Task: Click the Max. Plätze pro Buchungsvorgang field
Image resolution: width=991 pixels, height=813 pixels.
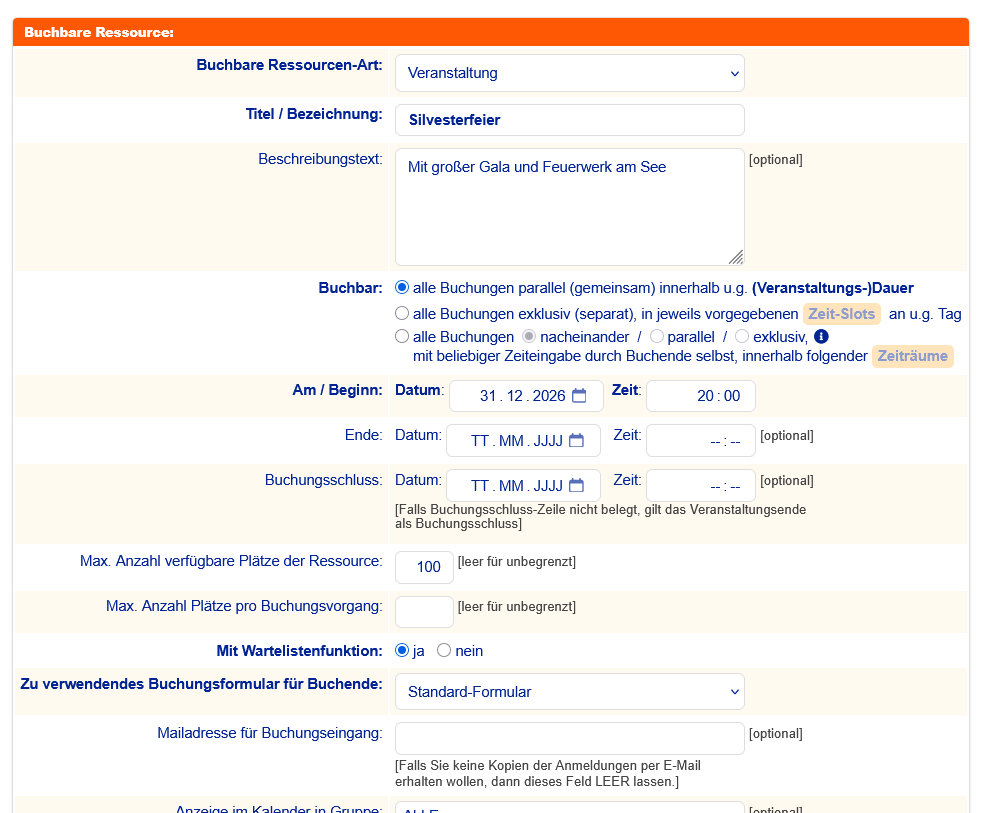Action: click(424, 612)
